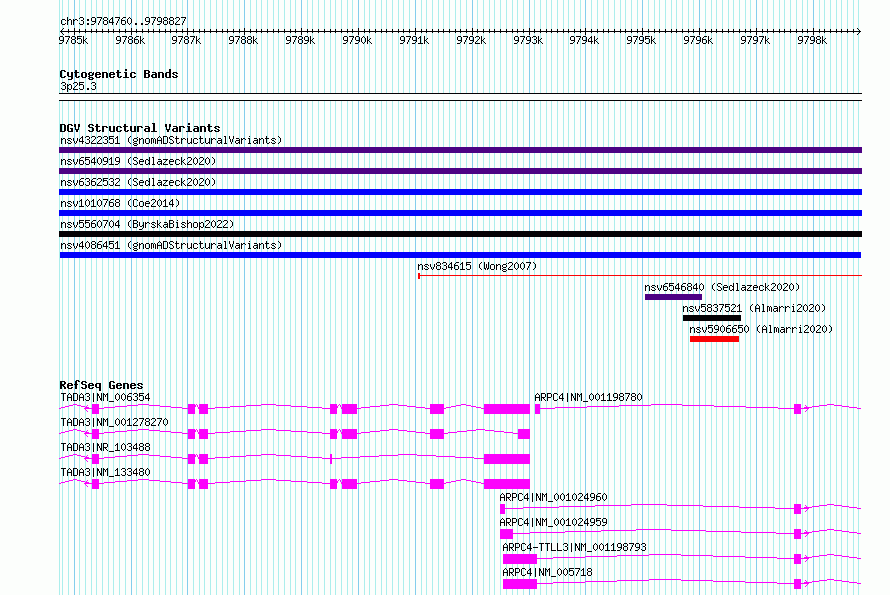Select the 9785k ruler position
The height and width of the screenshot is (595, 890).
[x=73, y=41]
